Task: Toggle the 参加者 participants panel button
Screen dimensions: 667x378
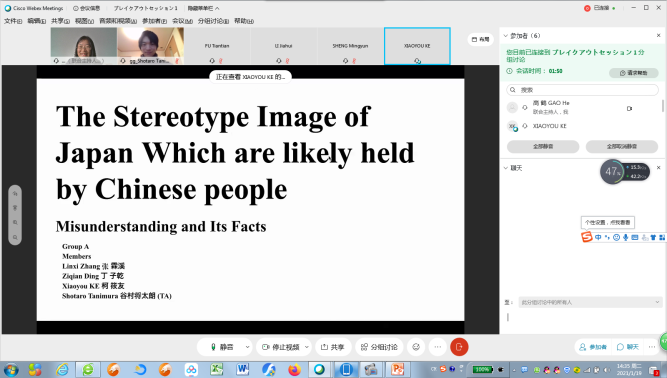Action: [x=593, y=347]
